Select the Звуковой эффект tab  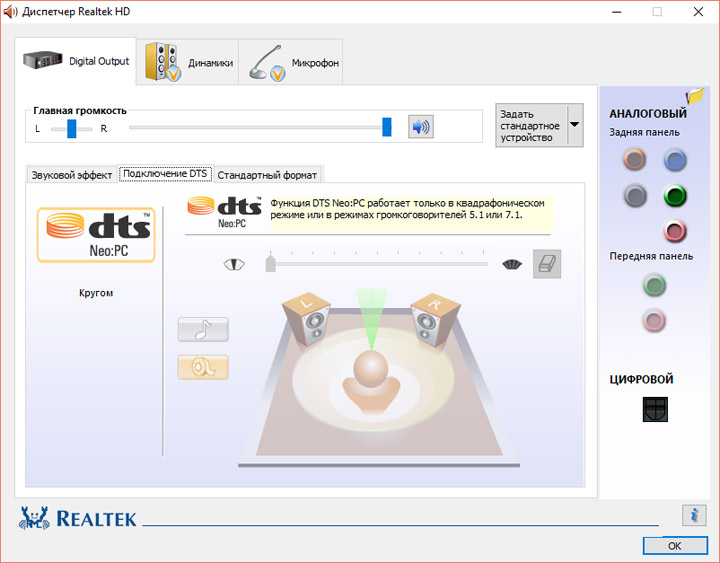click(x=72, y=175)
